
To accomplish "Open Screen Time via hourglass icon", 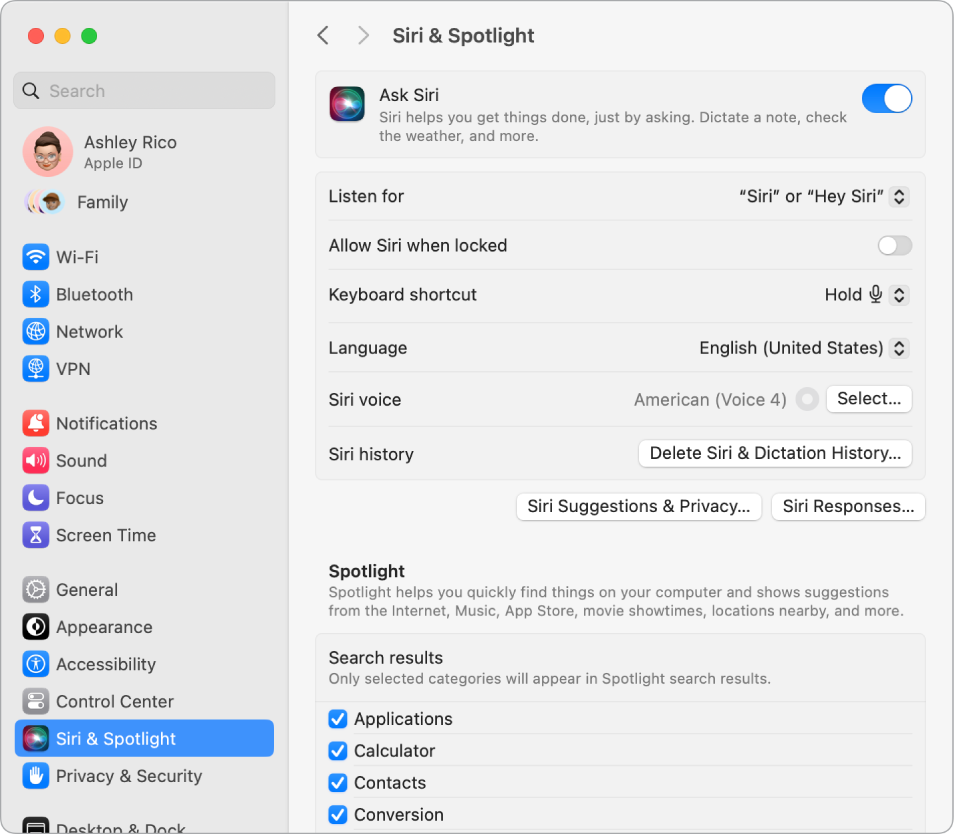I will coord(36,535).
